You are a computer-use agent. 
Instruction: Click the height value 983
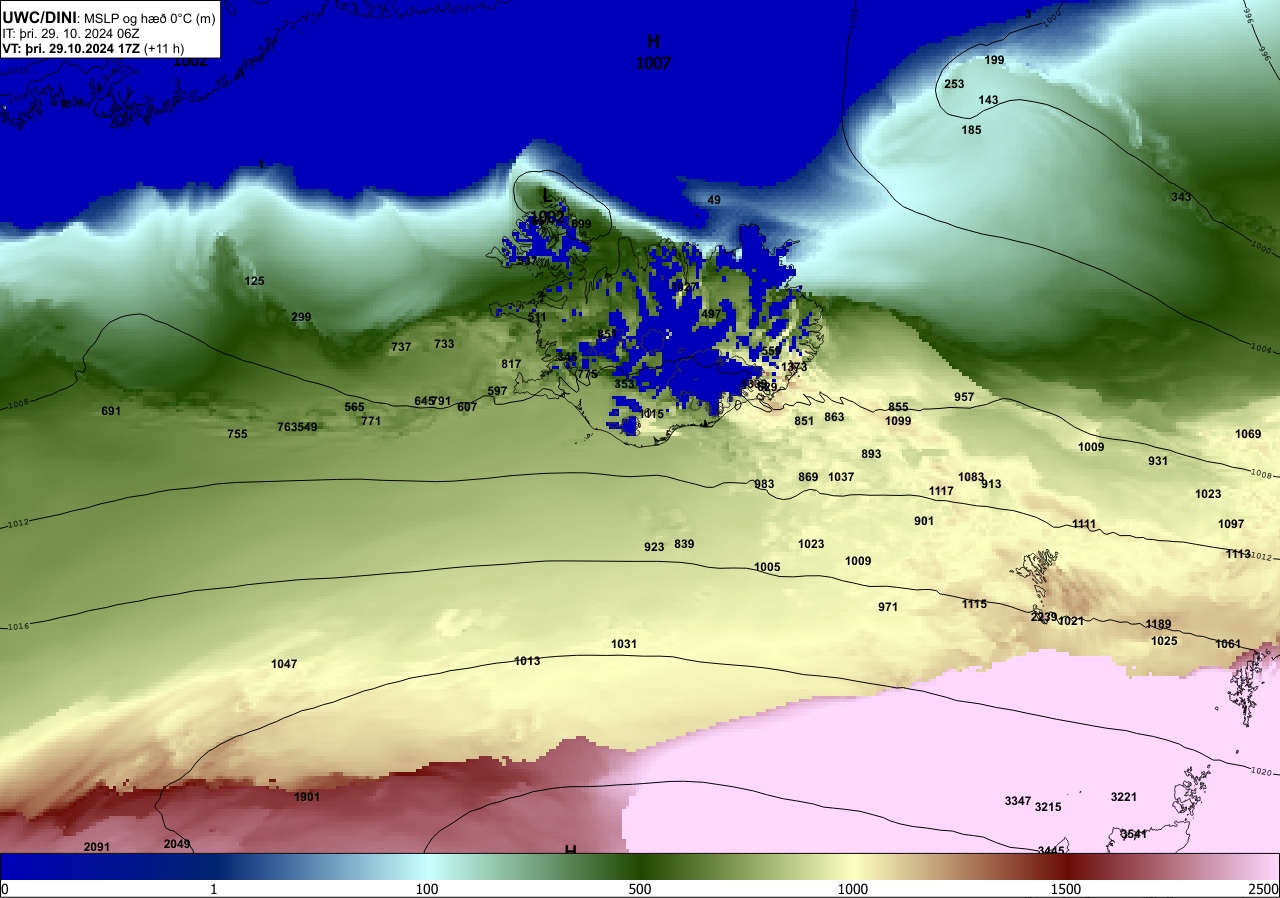(x=764, y=484)
